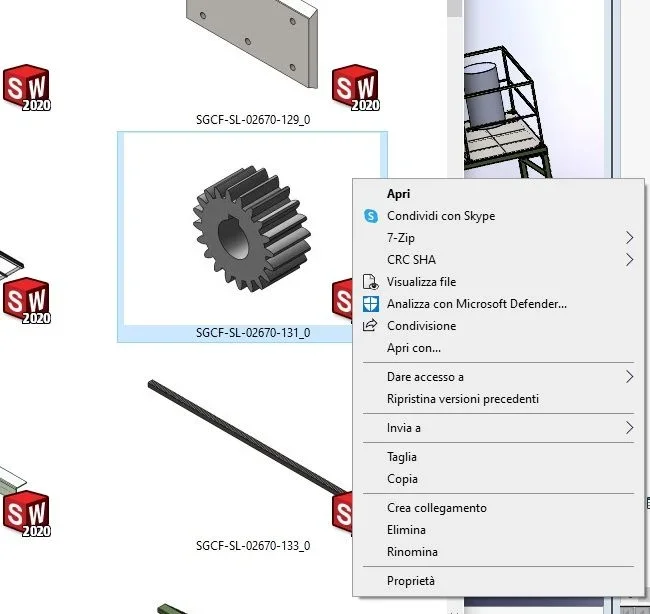
Task: Expand the Invia a submenu arrow
Action: click(x=629, y=428)
